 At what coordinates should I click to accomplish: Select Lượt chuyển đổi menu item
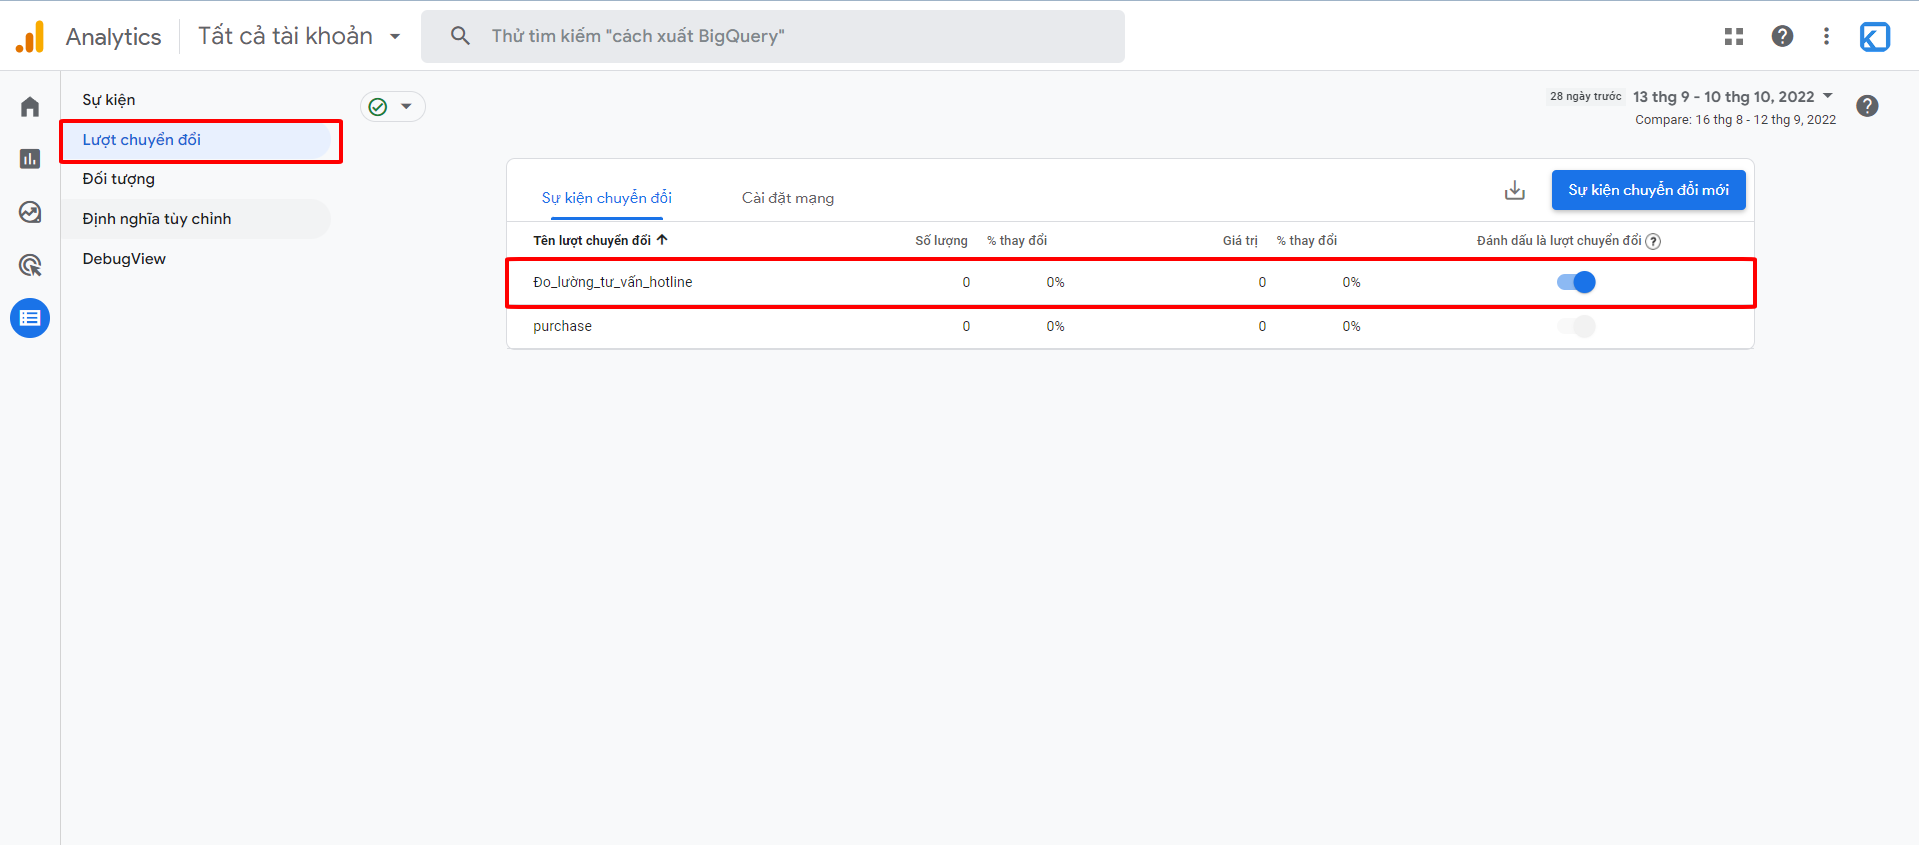(x=196, y=140)
